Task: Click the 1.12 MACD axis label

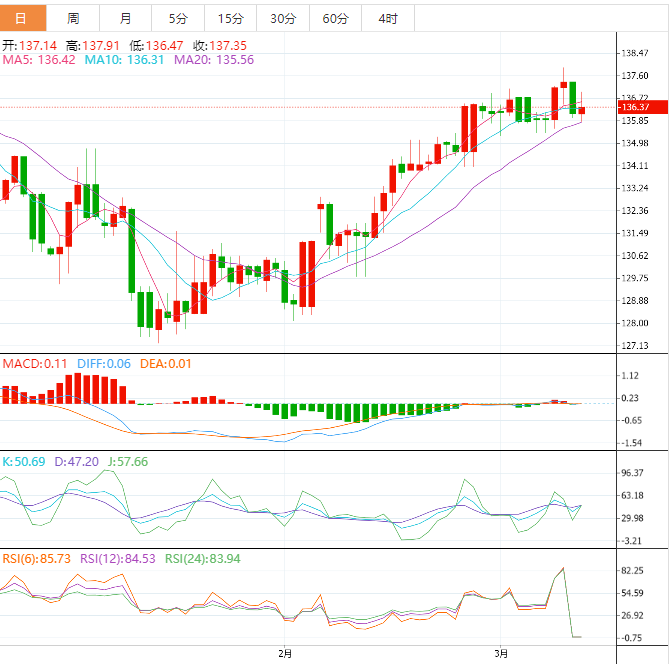Action: pos(630,376)
